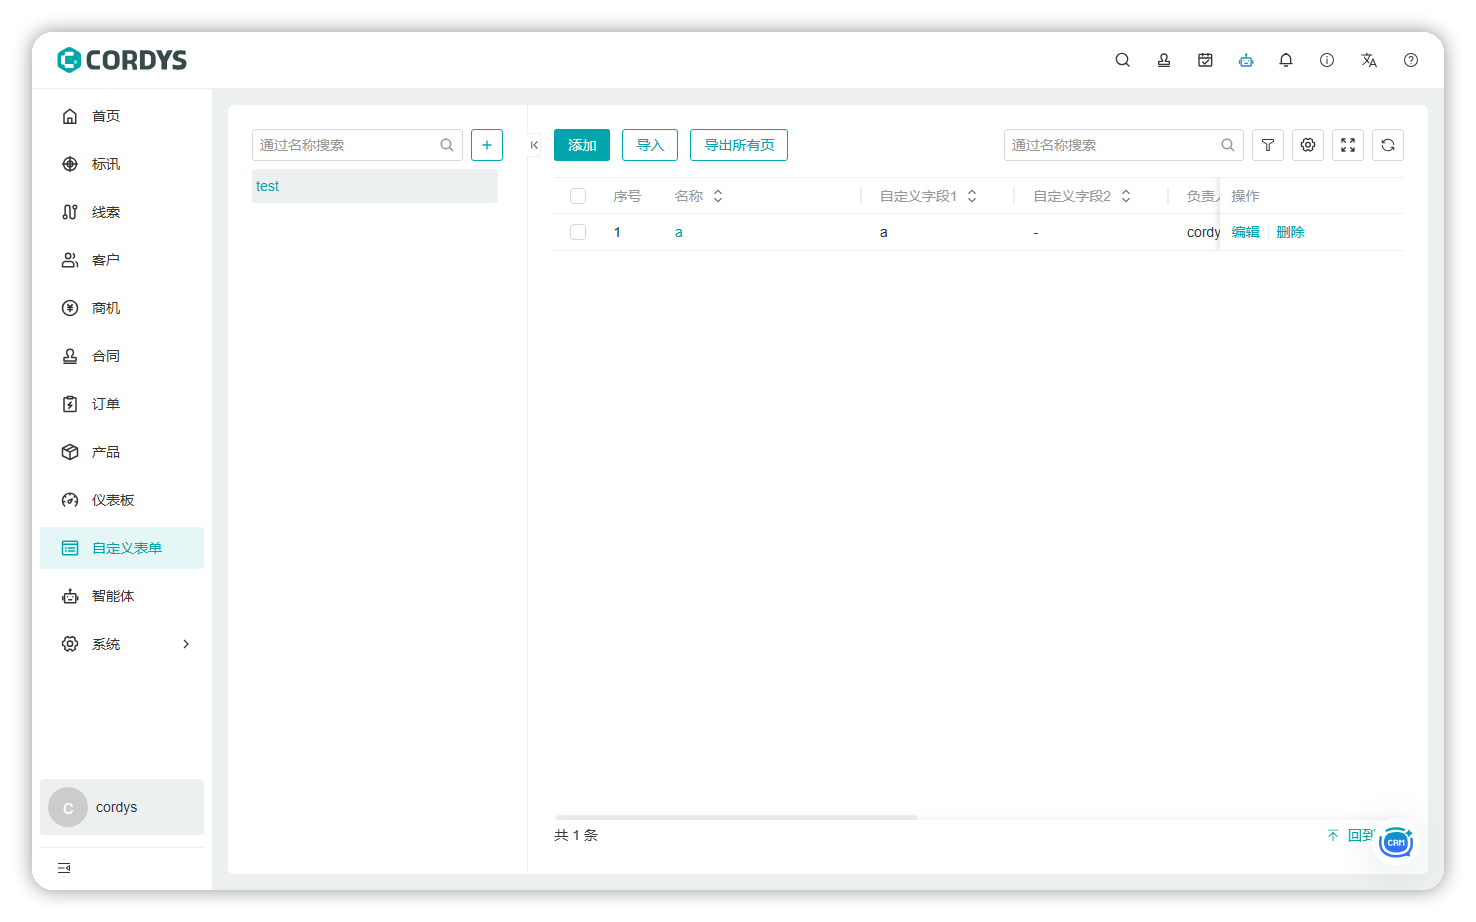Add a new form with plus button

(x=487, y=145)
